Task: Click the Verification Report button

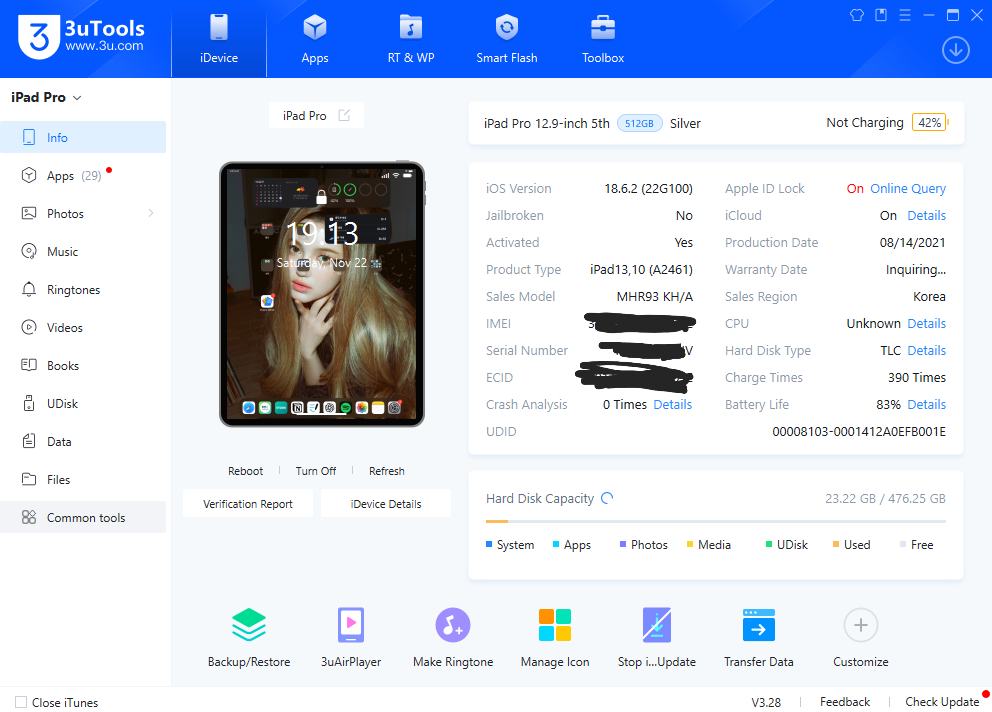Action: [x=248, y=504]
